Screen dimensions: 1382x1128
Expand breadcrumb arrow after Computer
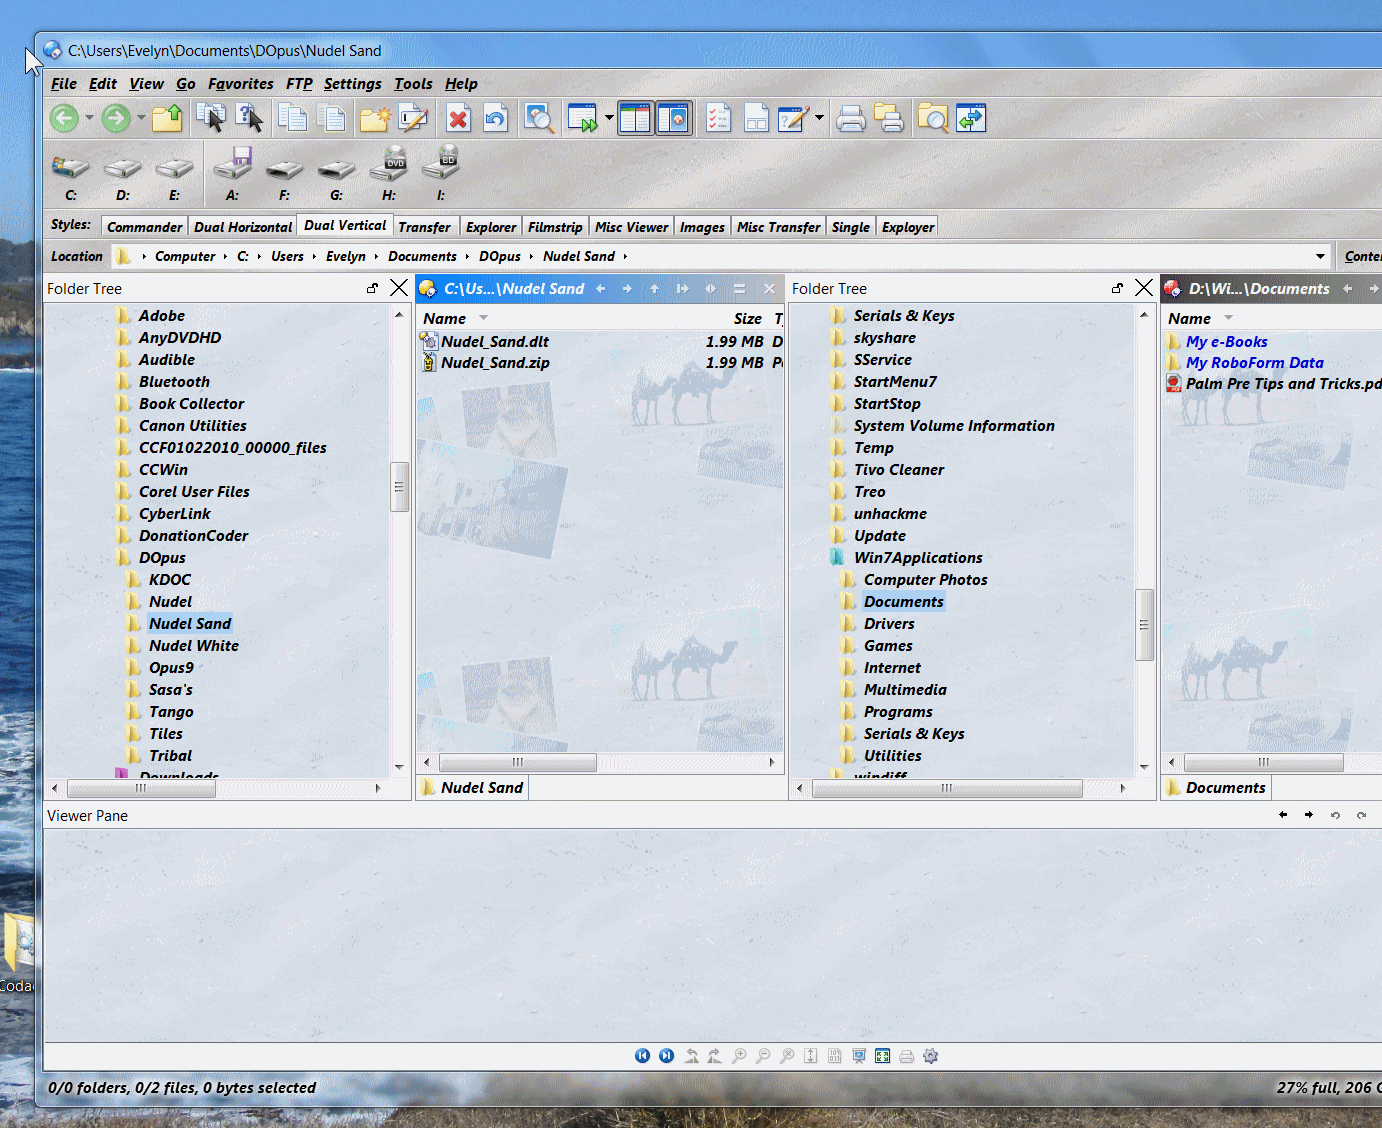coord(226,257)
